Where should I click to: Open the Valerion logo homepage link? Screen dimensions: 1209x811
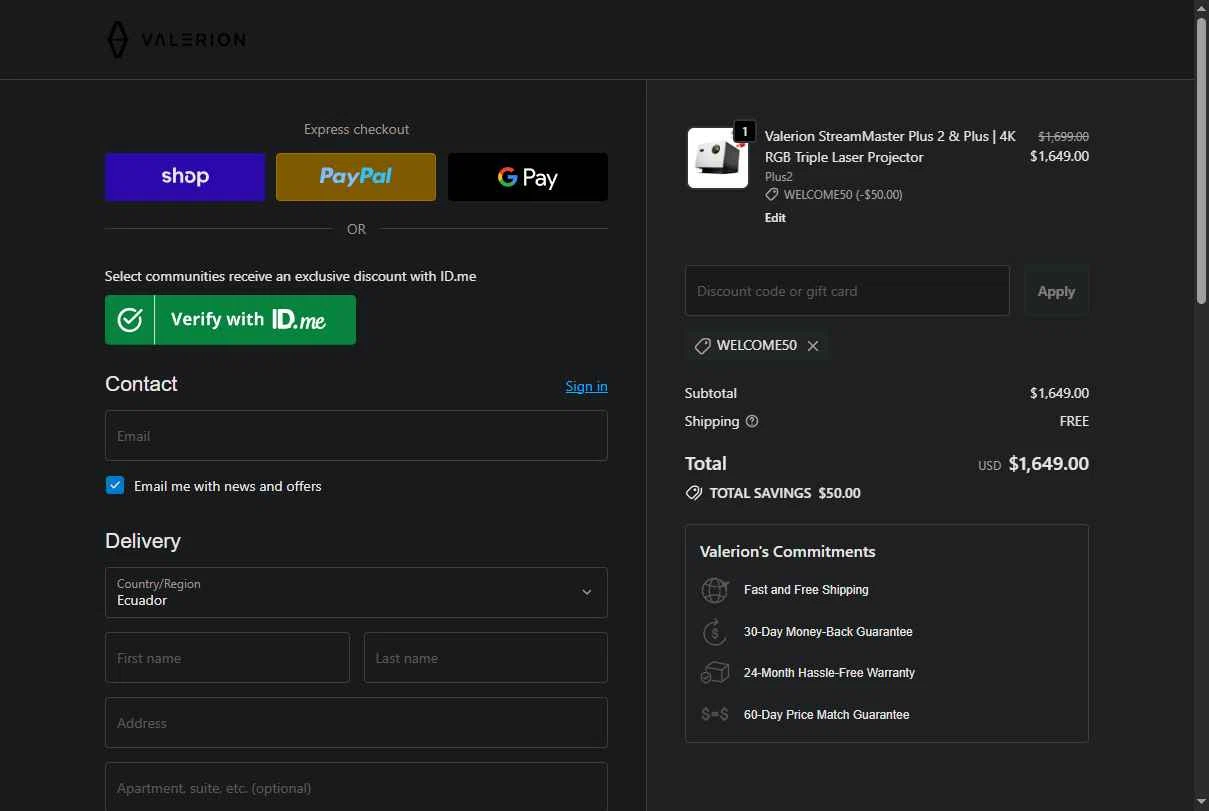176,40
